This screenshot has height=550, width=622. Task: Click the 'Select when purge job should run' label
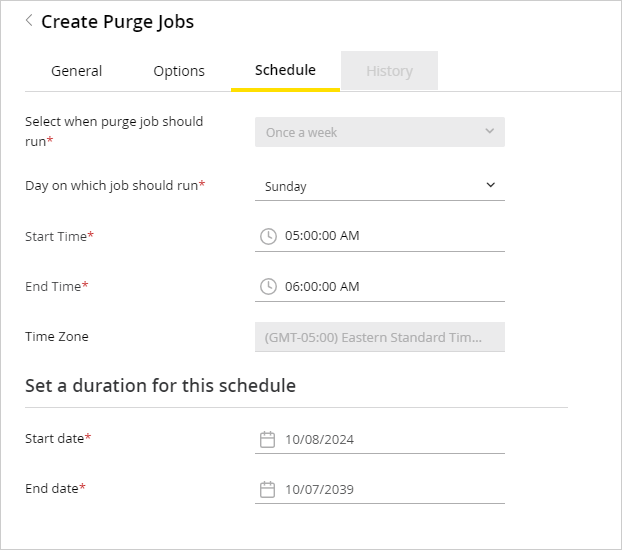(114, 131)
